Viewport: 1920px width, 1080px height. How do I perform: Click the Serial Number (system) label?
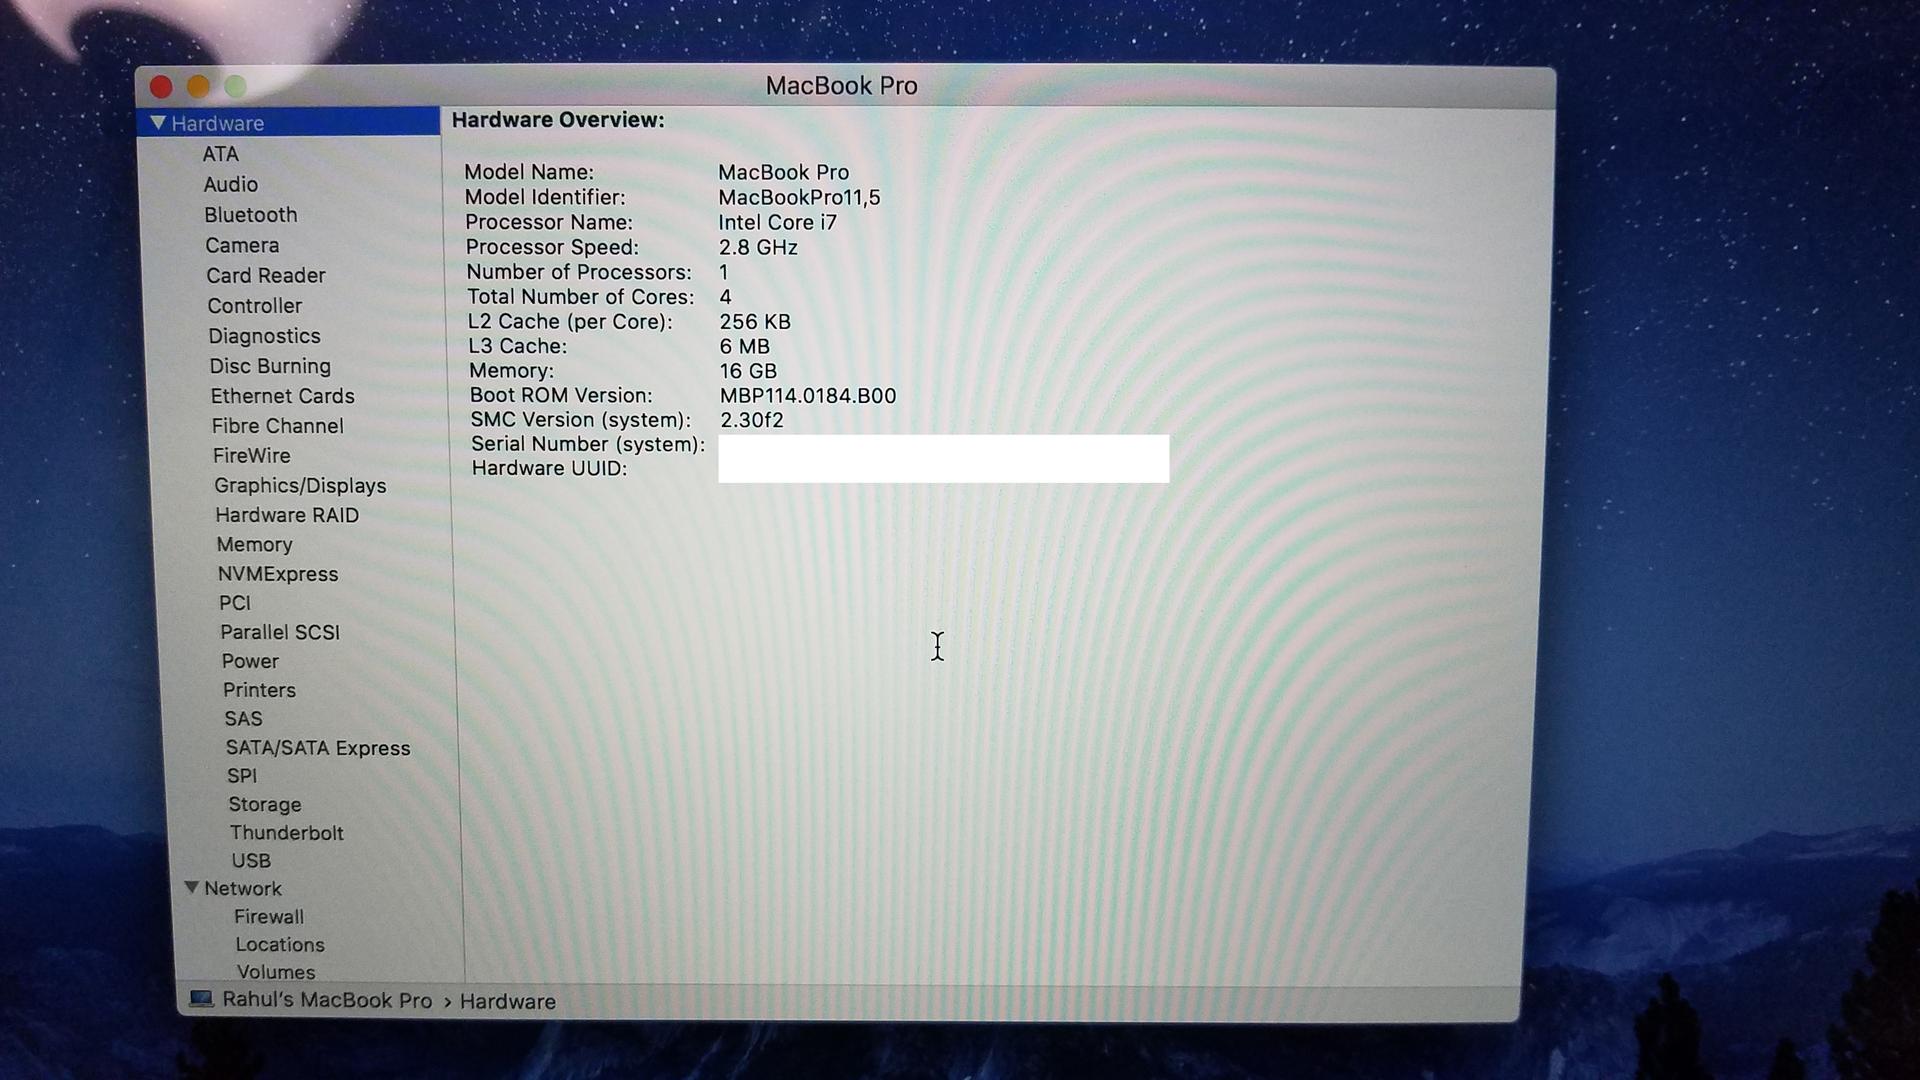(x=587, y=444)
